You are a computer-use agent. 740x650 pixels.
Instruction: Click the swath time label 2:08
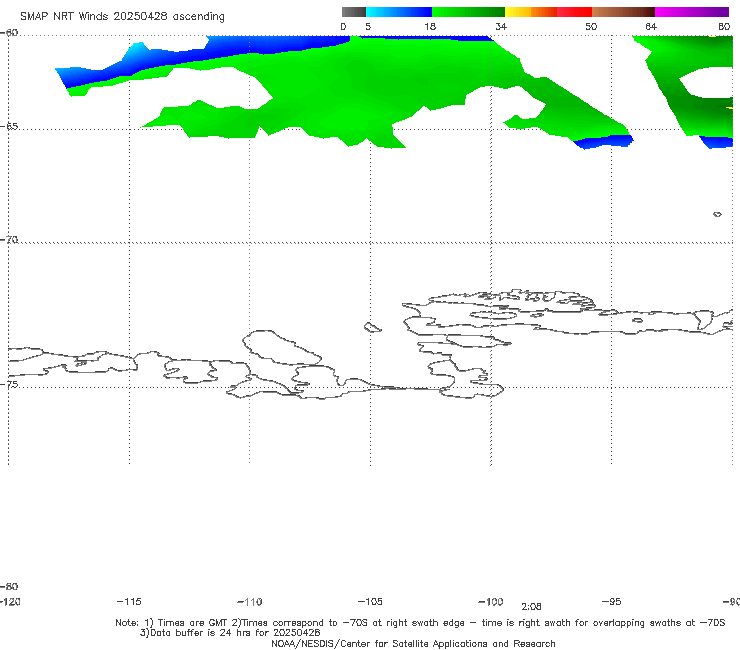(531, 607)
